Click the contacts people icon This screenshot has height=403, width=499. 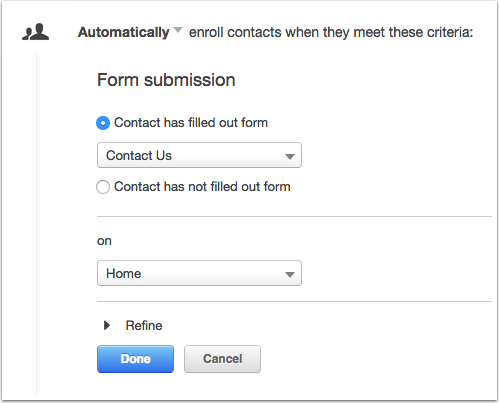click(36, 32)
